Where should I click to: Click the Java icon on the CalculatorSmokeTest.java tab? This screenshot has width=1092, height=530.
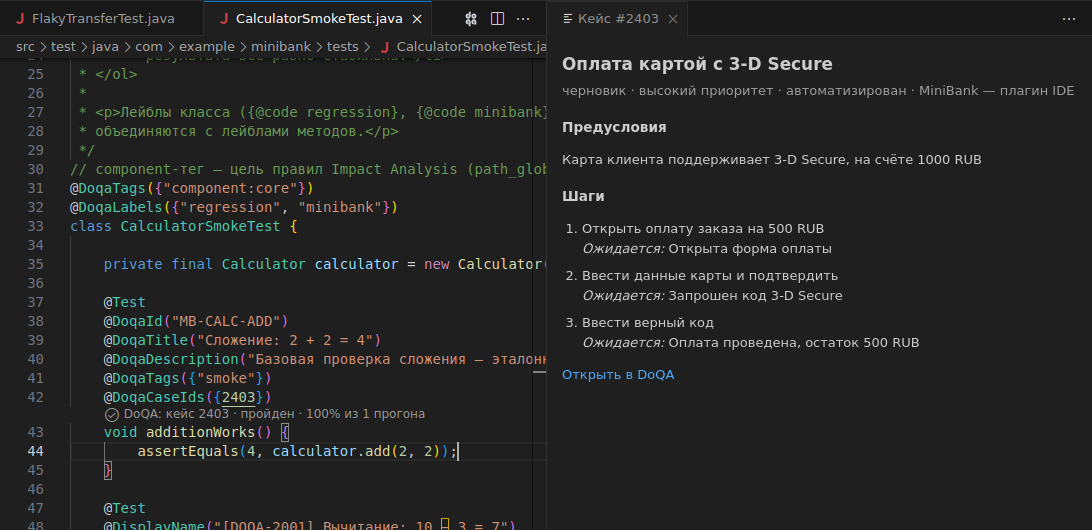pos(224,19)
